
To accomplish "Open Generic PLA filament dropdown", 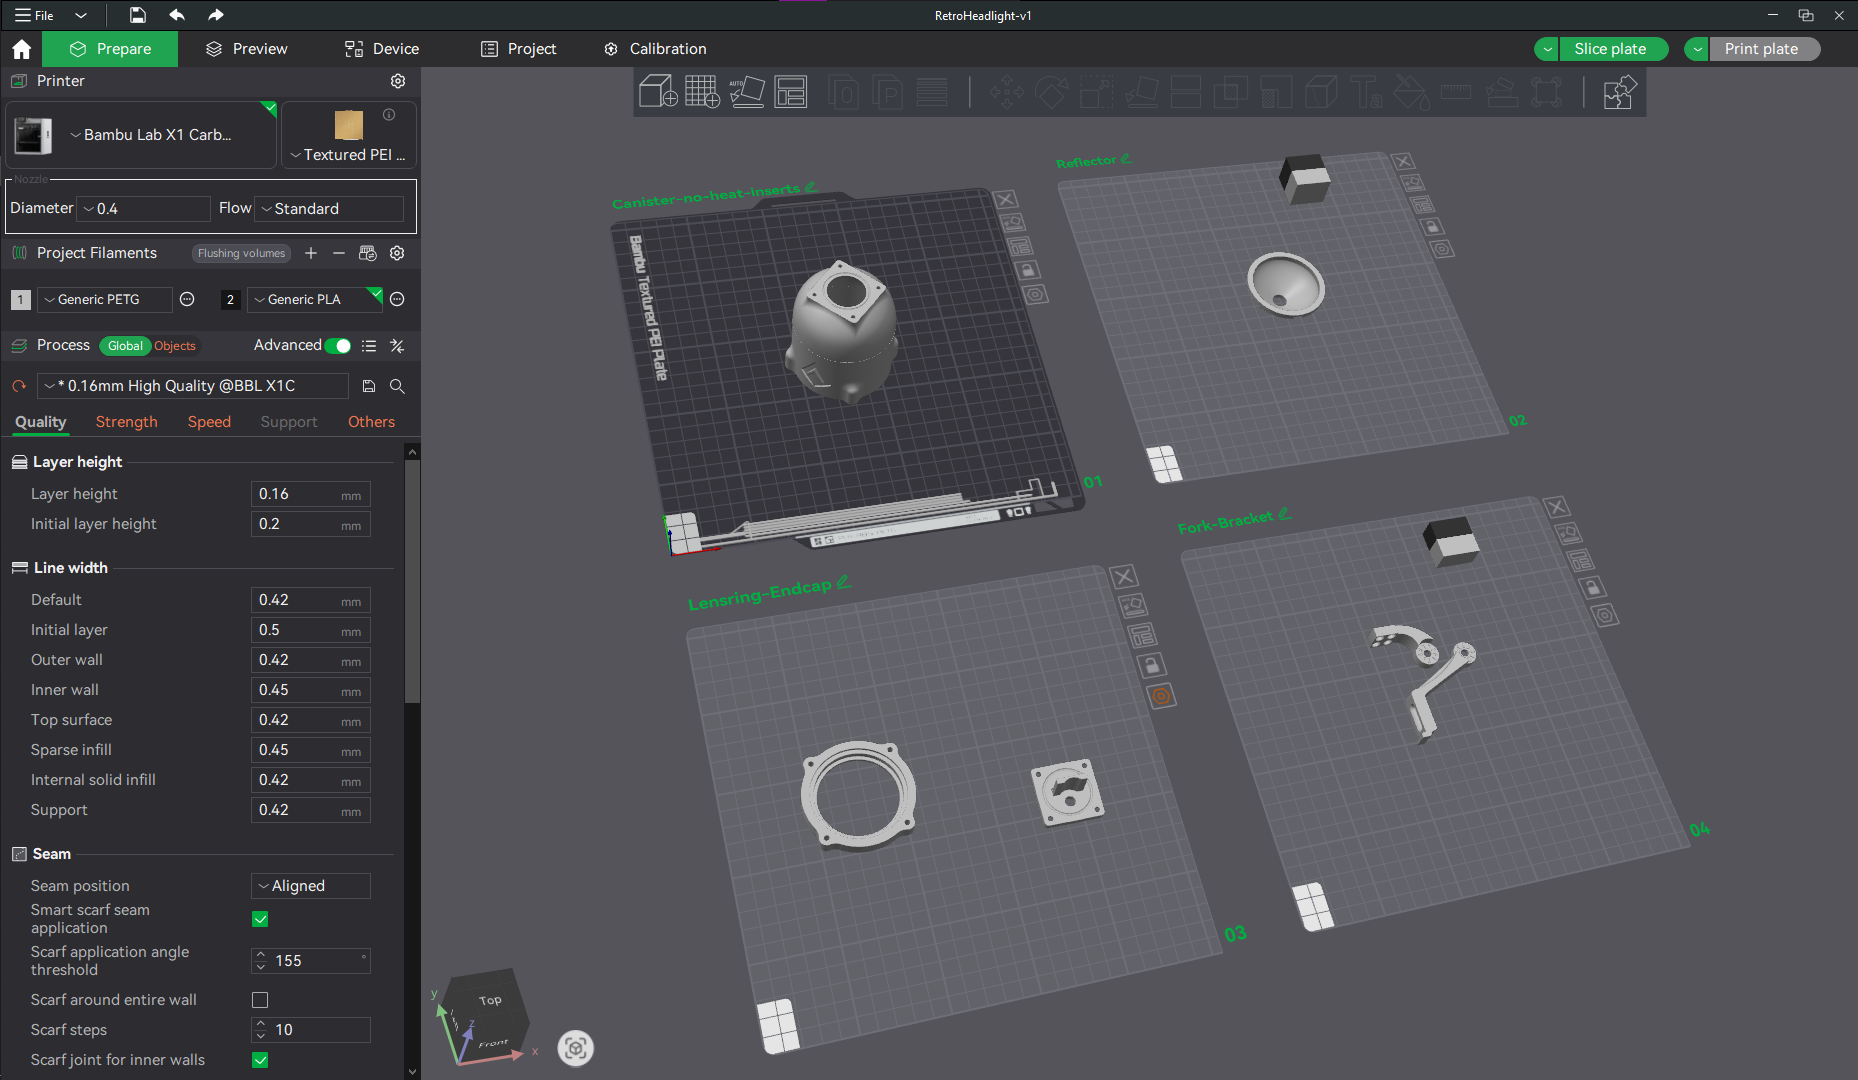I will [315, 299].
